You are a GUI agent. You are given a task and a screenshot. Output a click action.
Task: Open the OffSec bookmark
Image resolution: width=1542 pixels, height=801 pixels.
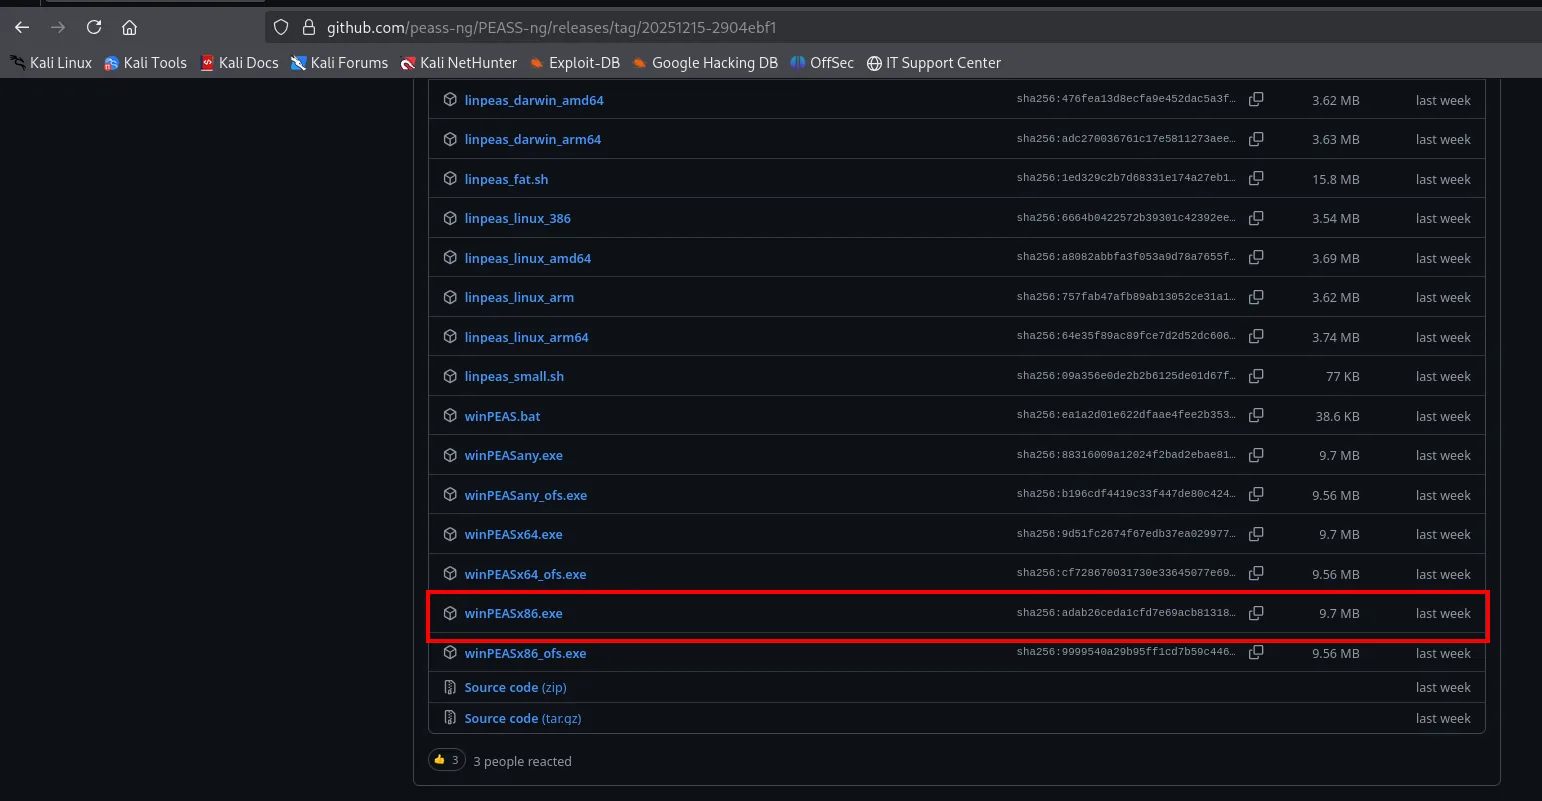[x=822, y=63]
